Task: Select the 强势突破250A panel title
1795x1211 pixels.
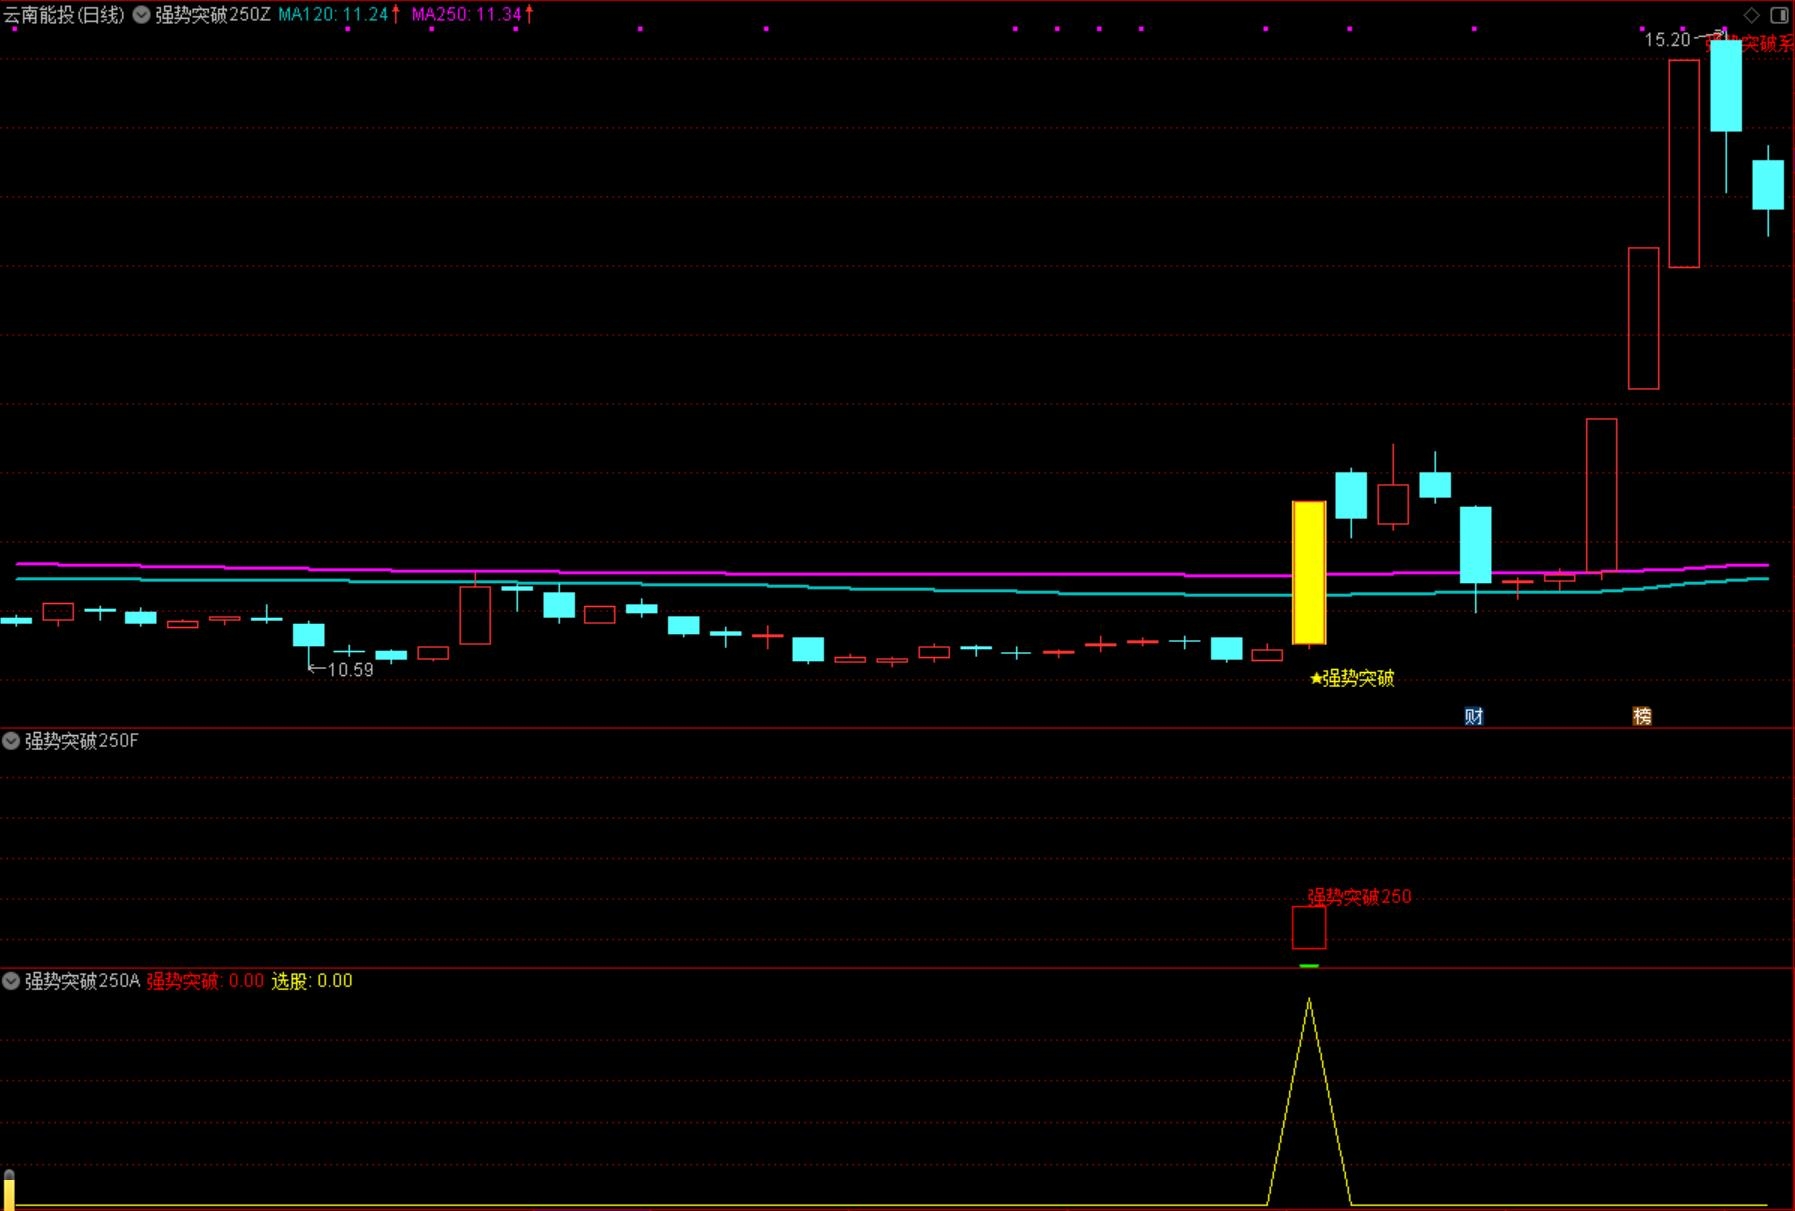Action: click(x=82, y=981)
